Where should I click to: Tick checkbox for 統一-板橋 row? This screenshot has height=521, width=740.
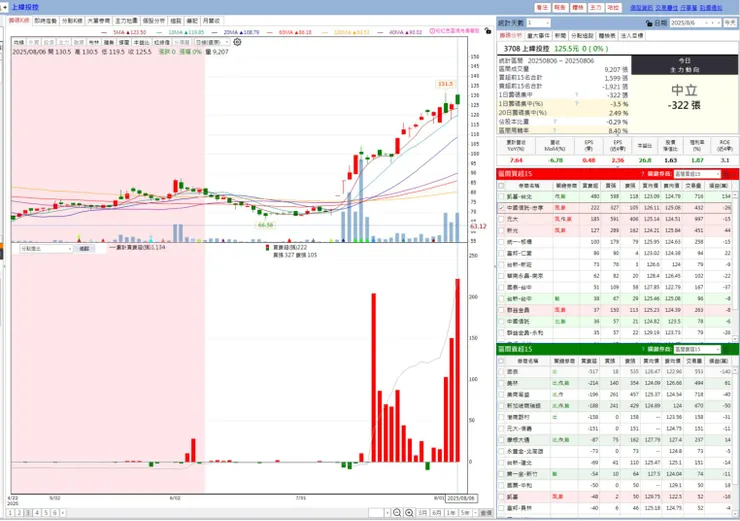click(x=501, y=242)
